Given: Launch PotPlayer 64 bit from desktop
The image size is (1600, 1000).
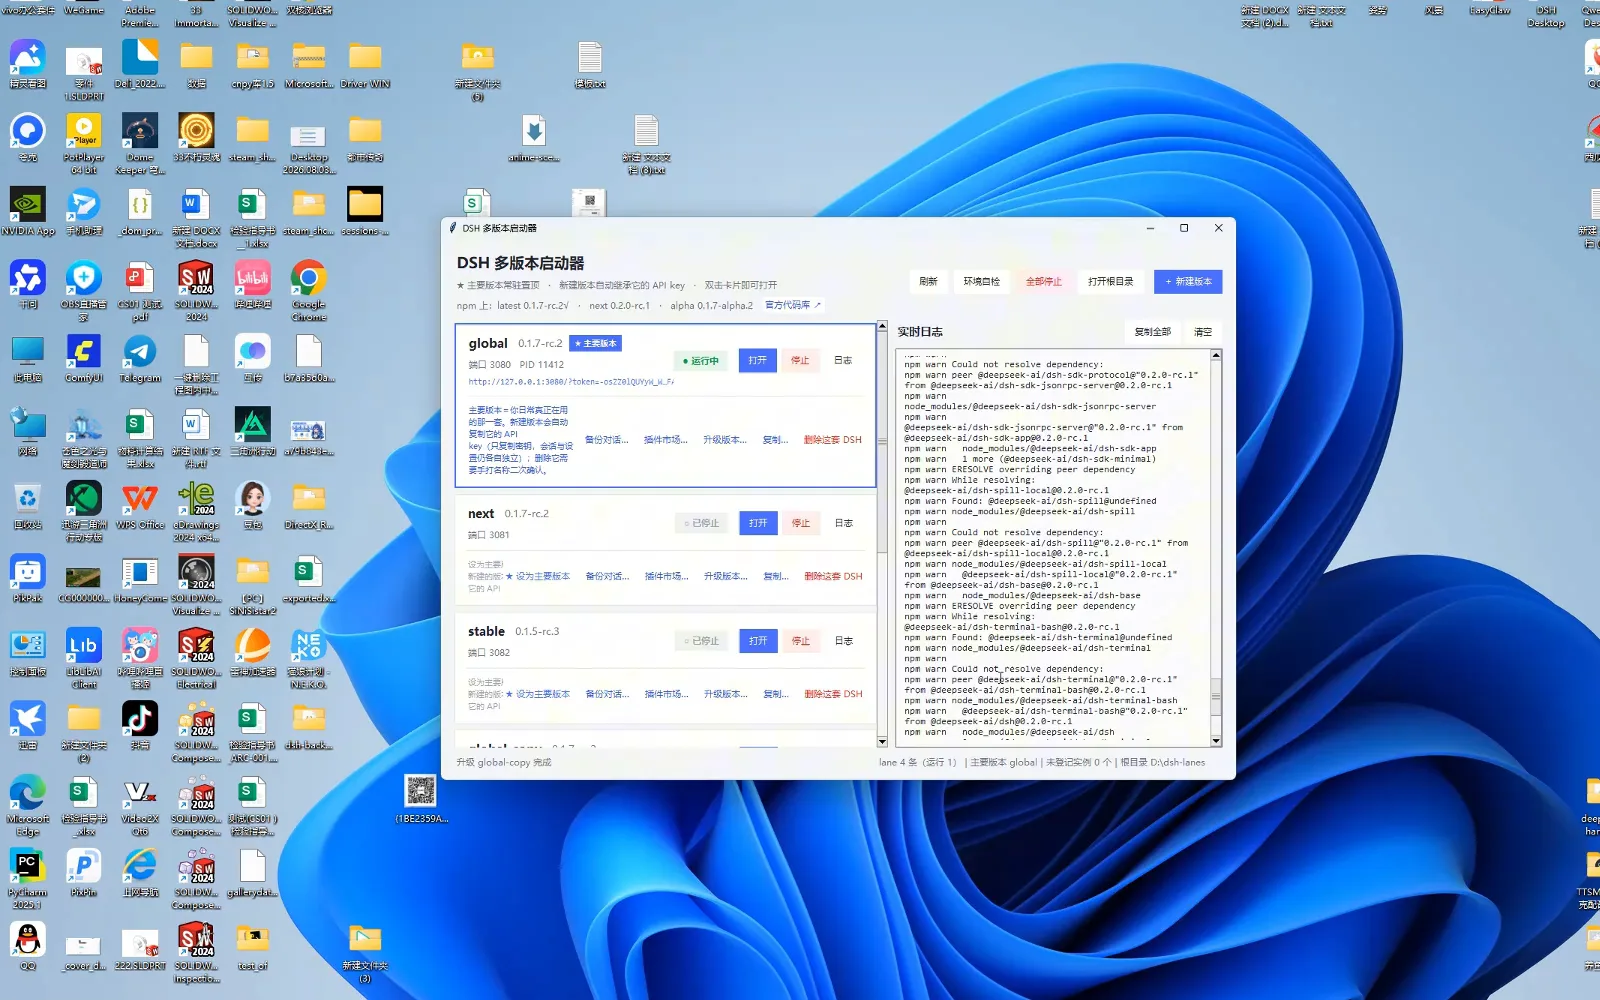Looking at the screenshot, I should click(x=84, y=143).
